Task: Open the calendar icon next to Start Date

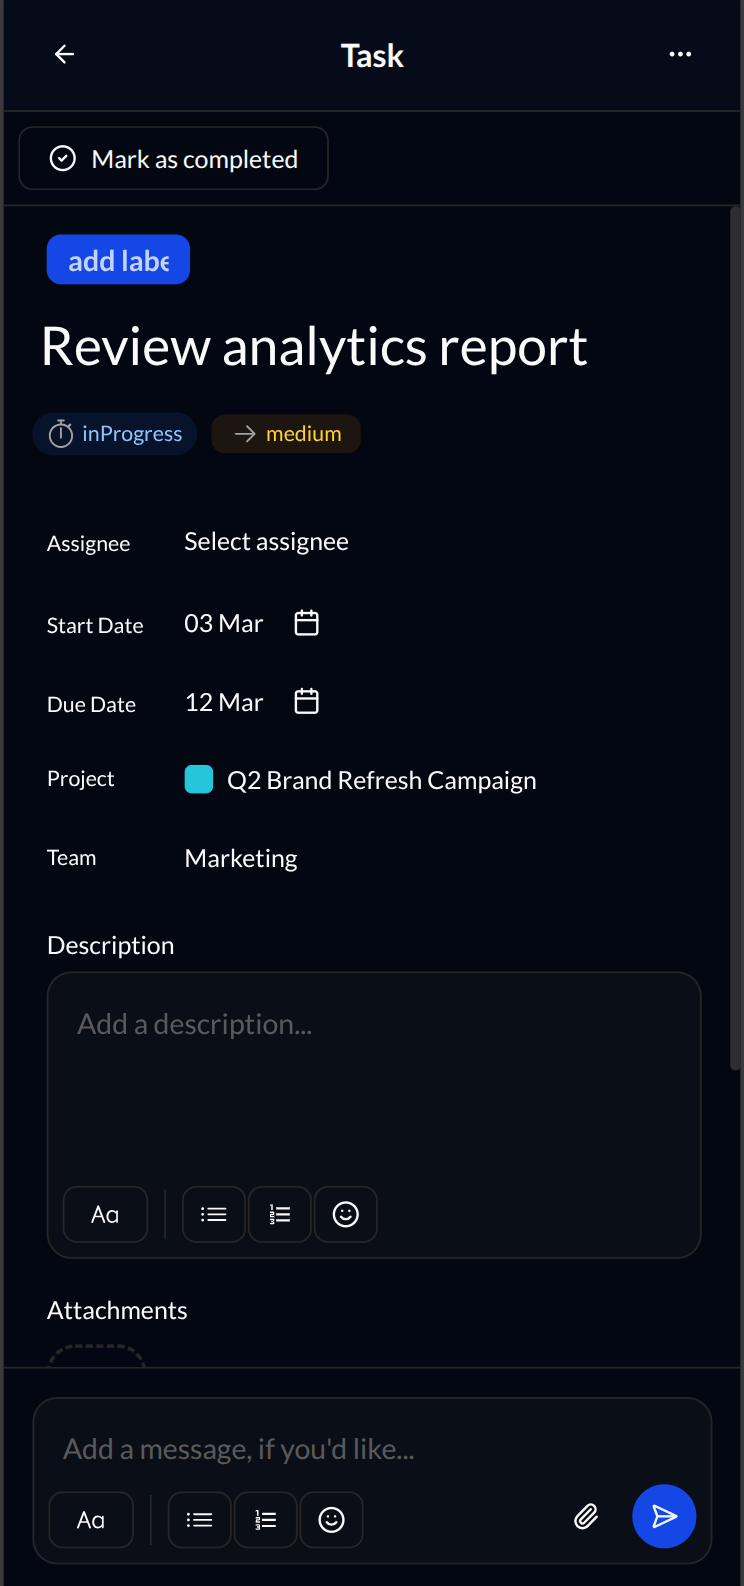Action: pyautogui.click(x=306, y=622)
